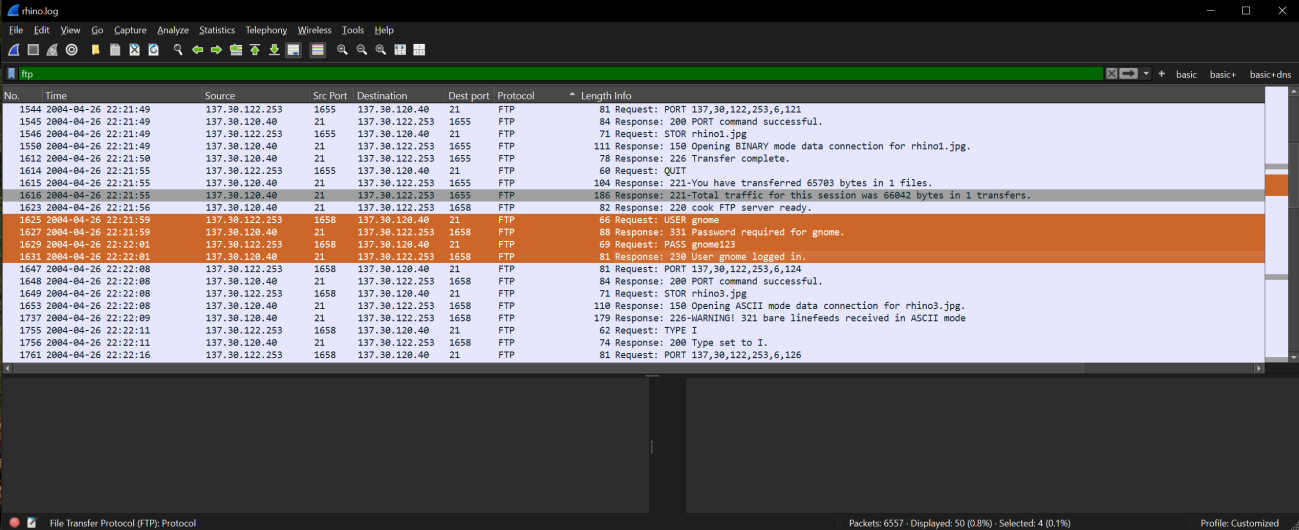Screen dimensions: 1299x530
Task: Open the Edit menu
Action: click(x=41, y=30)
